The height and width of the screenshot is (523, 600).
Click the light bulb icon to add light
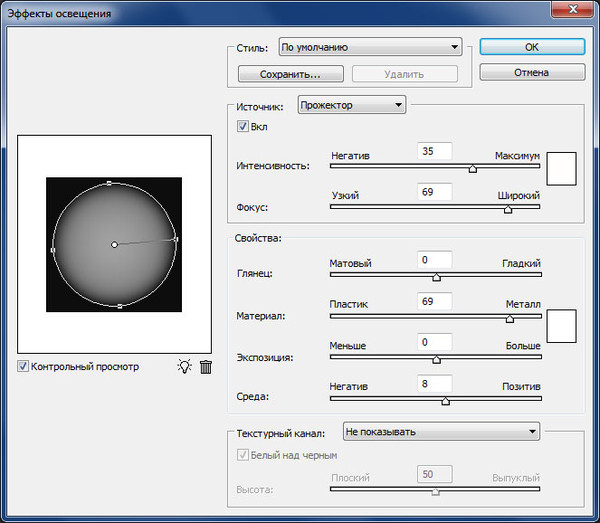coord(184,367)
